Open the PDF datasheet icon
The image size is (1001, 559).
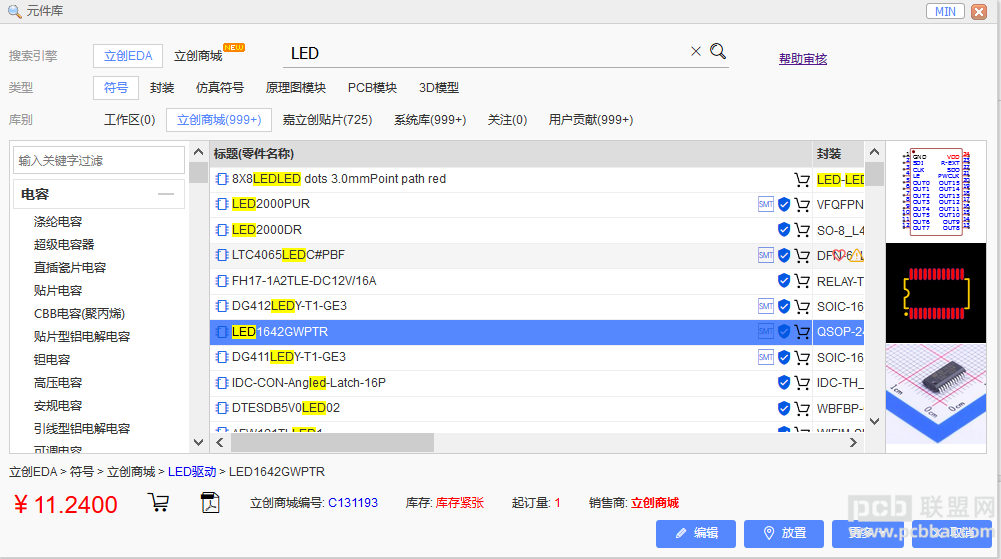(210, 503)
